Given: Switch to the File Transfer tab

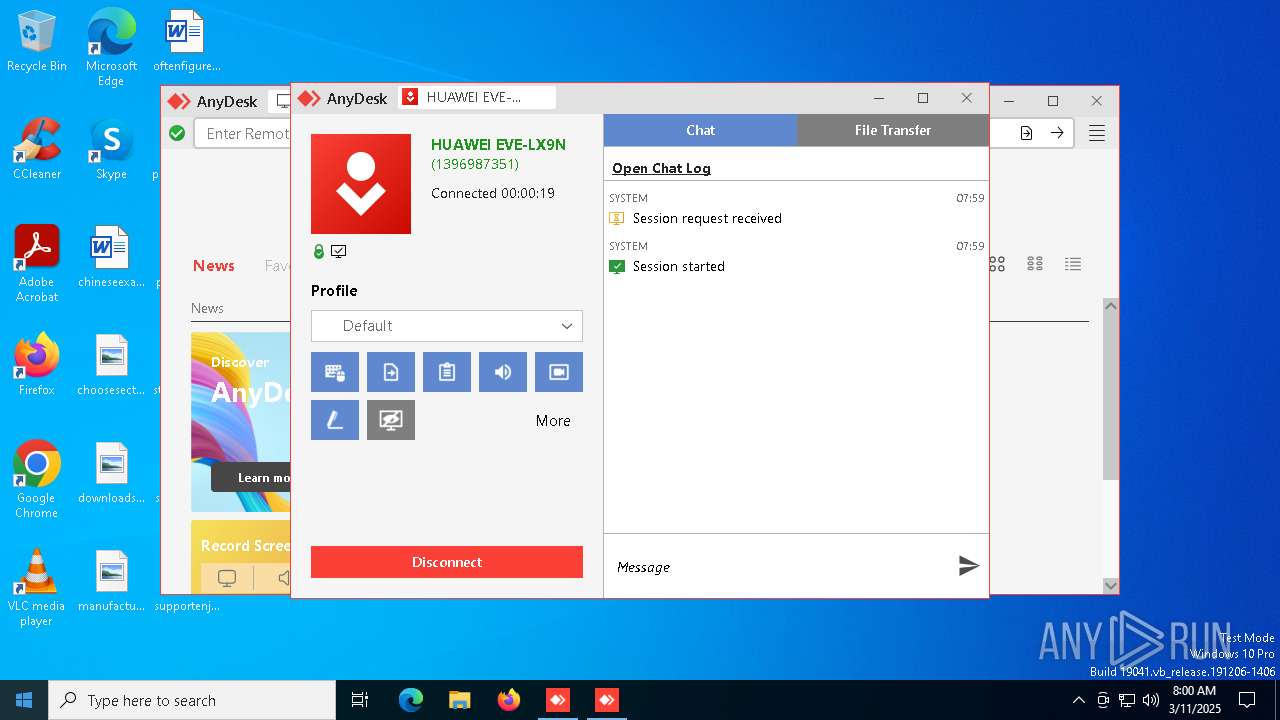Looking at the screenshot, I should (893, 130).
